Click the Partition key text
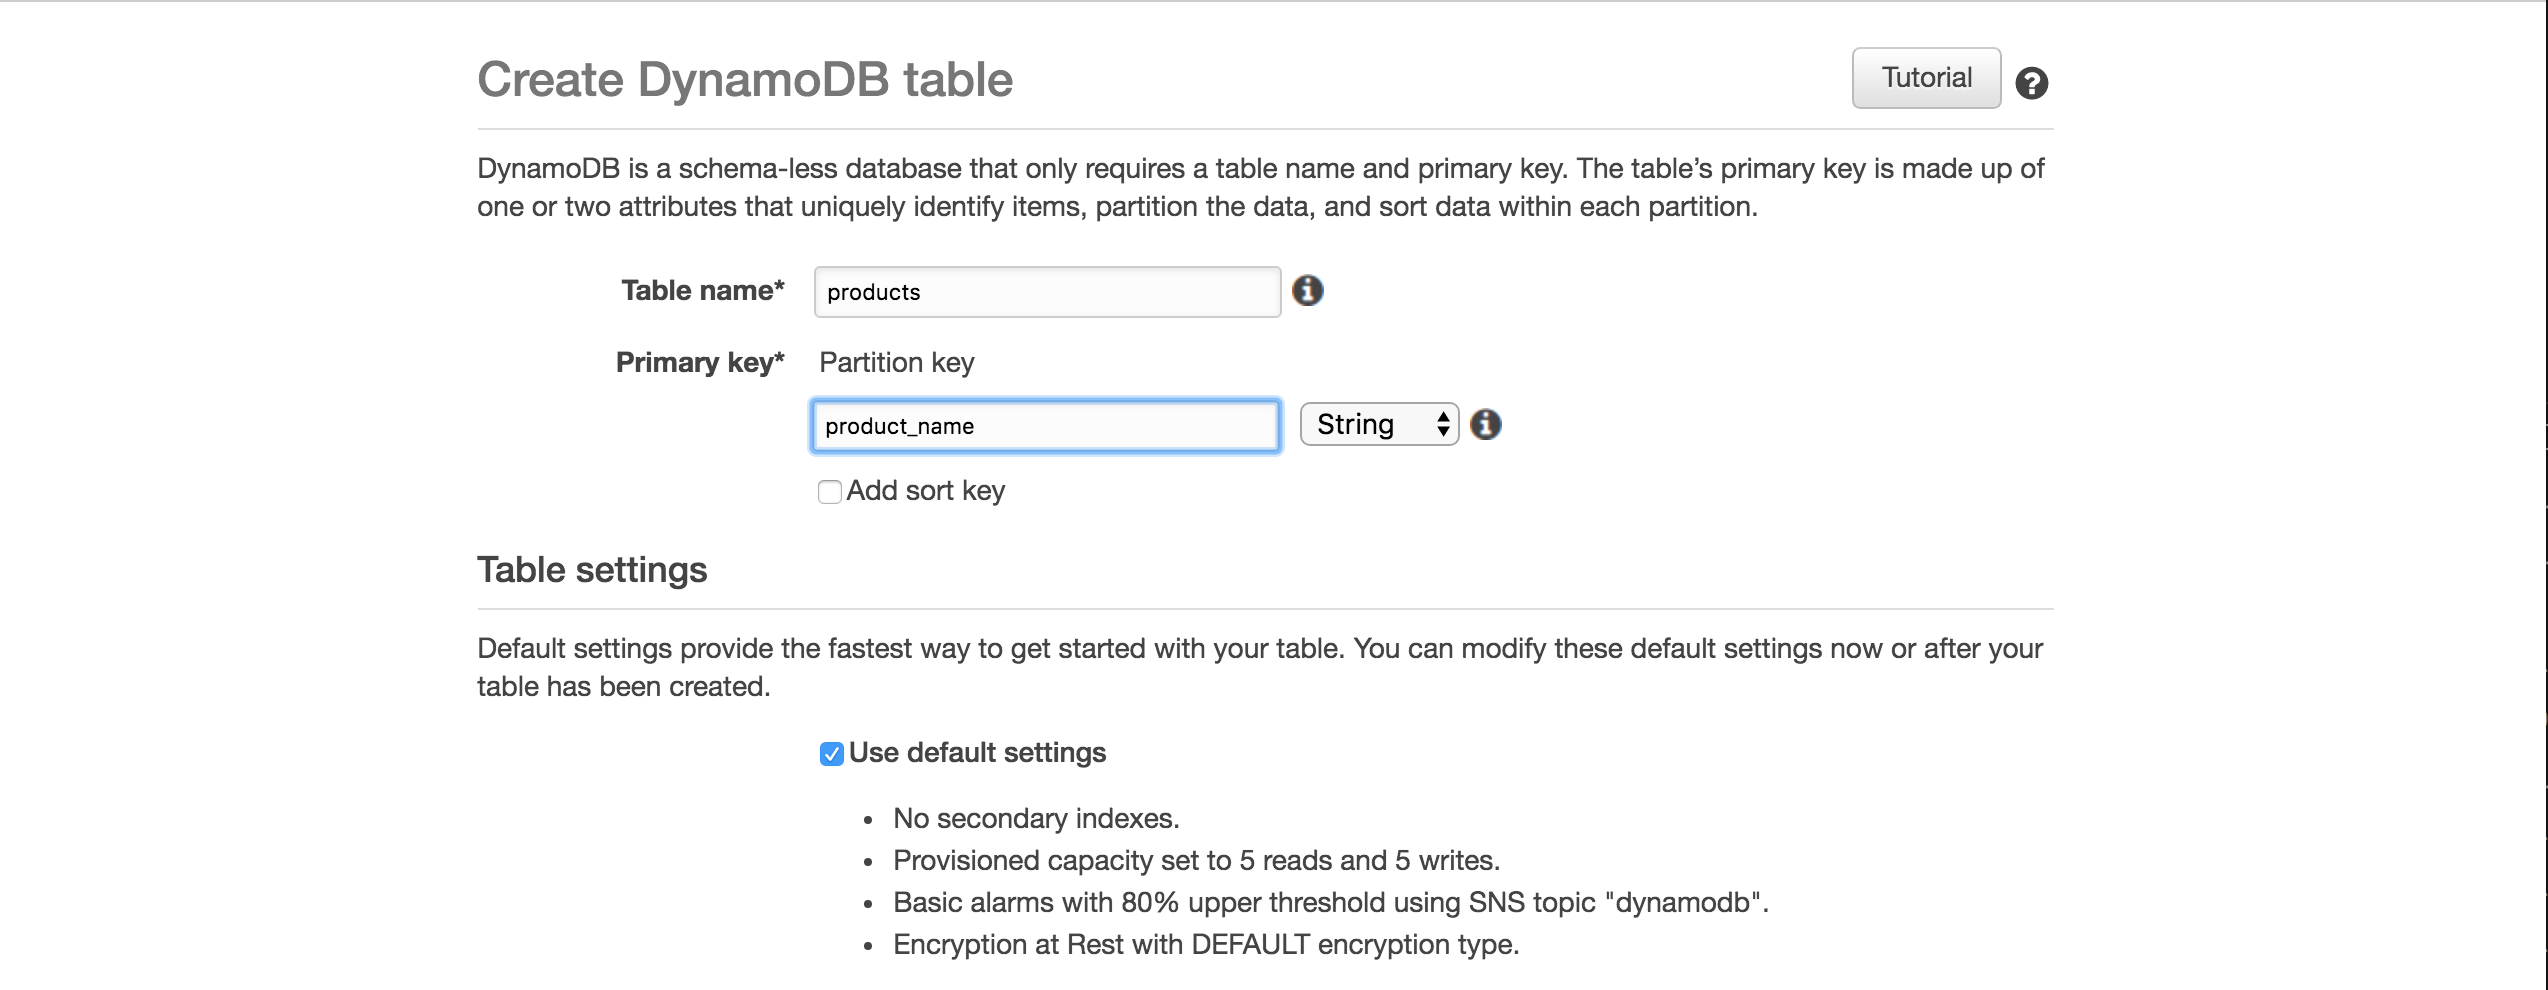 click(x=897, y=363)
